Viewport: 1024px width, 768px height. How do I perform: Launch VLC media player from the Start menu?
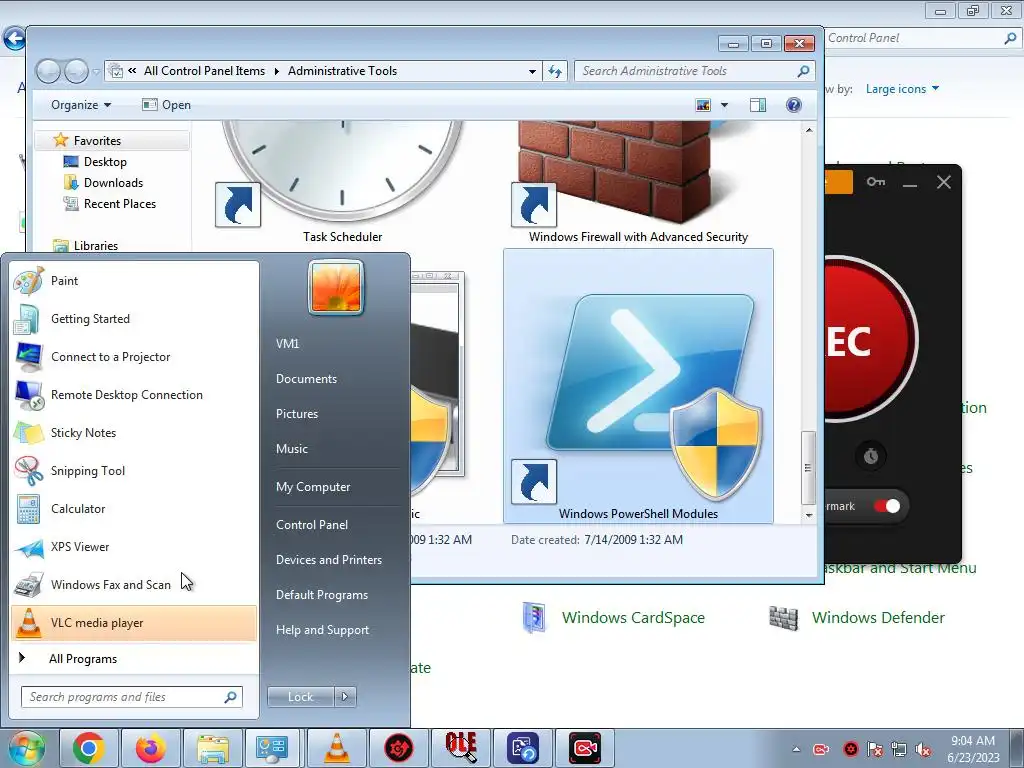pos(134,623)
